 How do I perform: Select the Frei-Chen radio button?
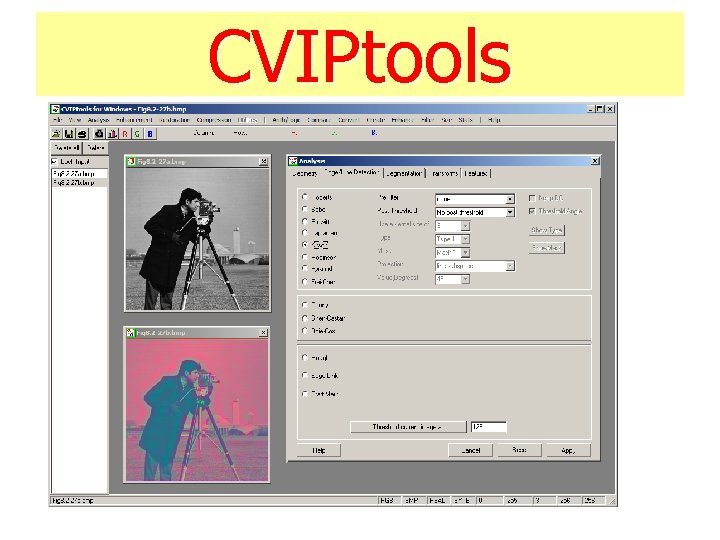click(305, 281)
